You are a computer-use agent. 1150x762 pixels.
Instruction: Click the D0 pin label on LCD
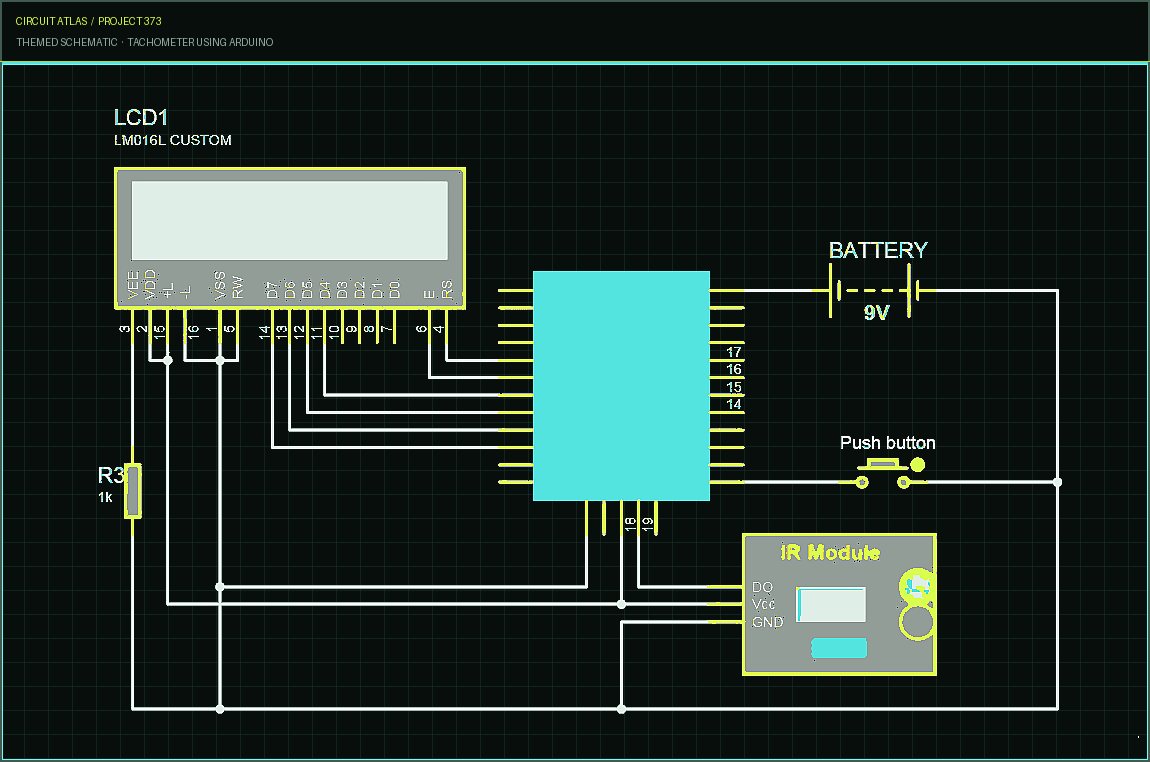click(x=395, y=290)
